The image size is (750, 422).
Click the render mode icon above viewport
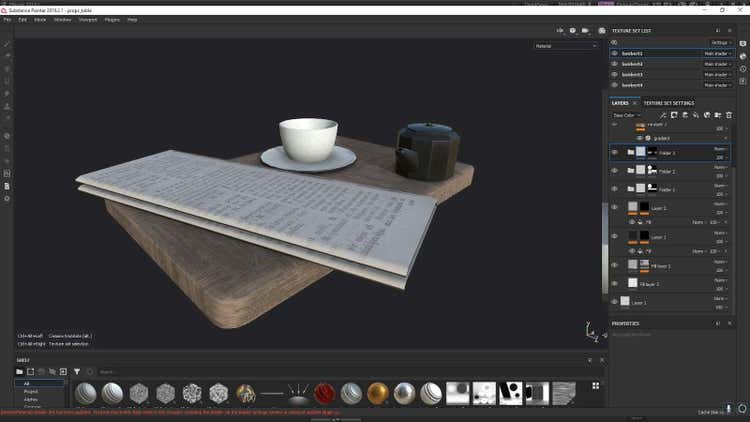coord(602,31)
